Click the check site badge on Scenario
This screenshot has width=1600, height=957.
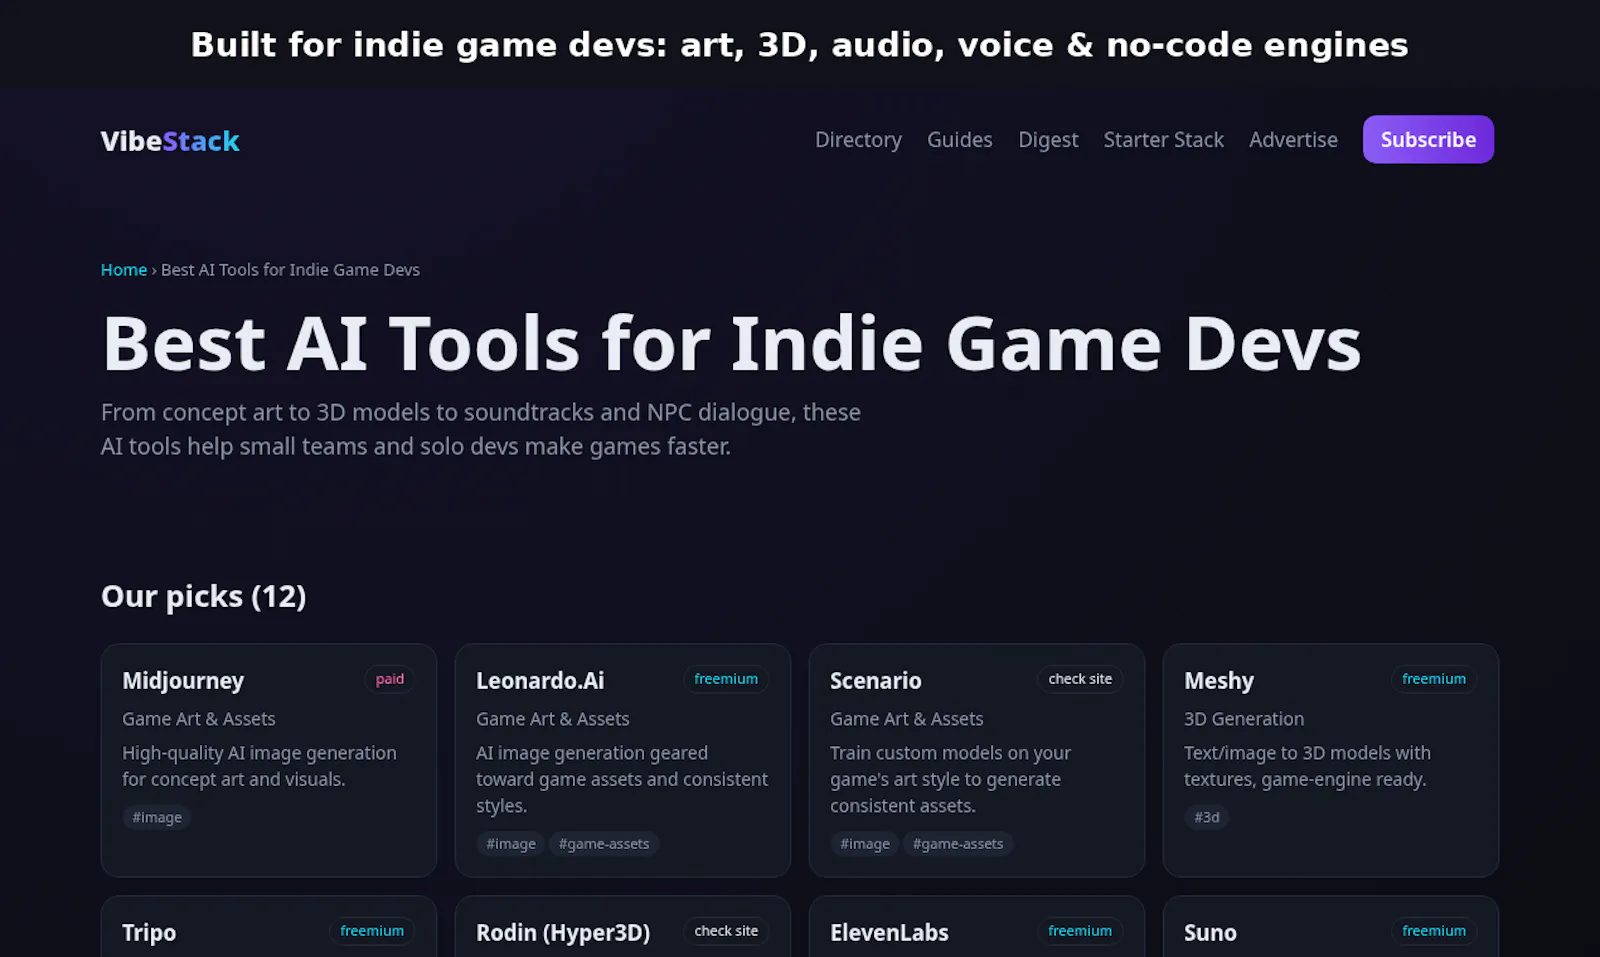(x=1080, y=679)
